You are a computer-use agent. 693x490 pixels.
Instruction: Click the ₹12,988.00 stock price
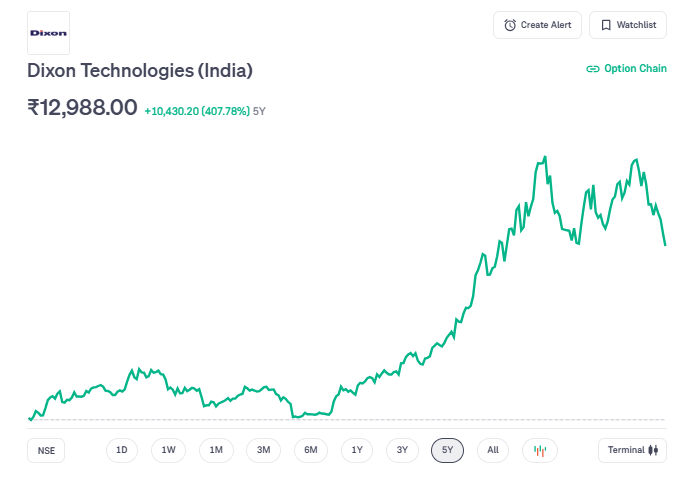click(83, 108)
